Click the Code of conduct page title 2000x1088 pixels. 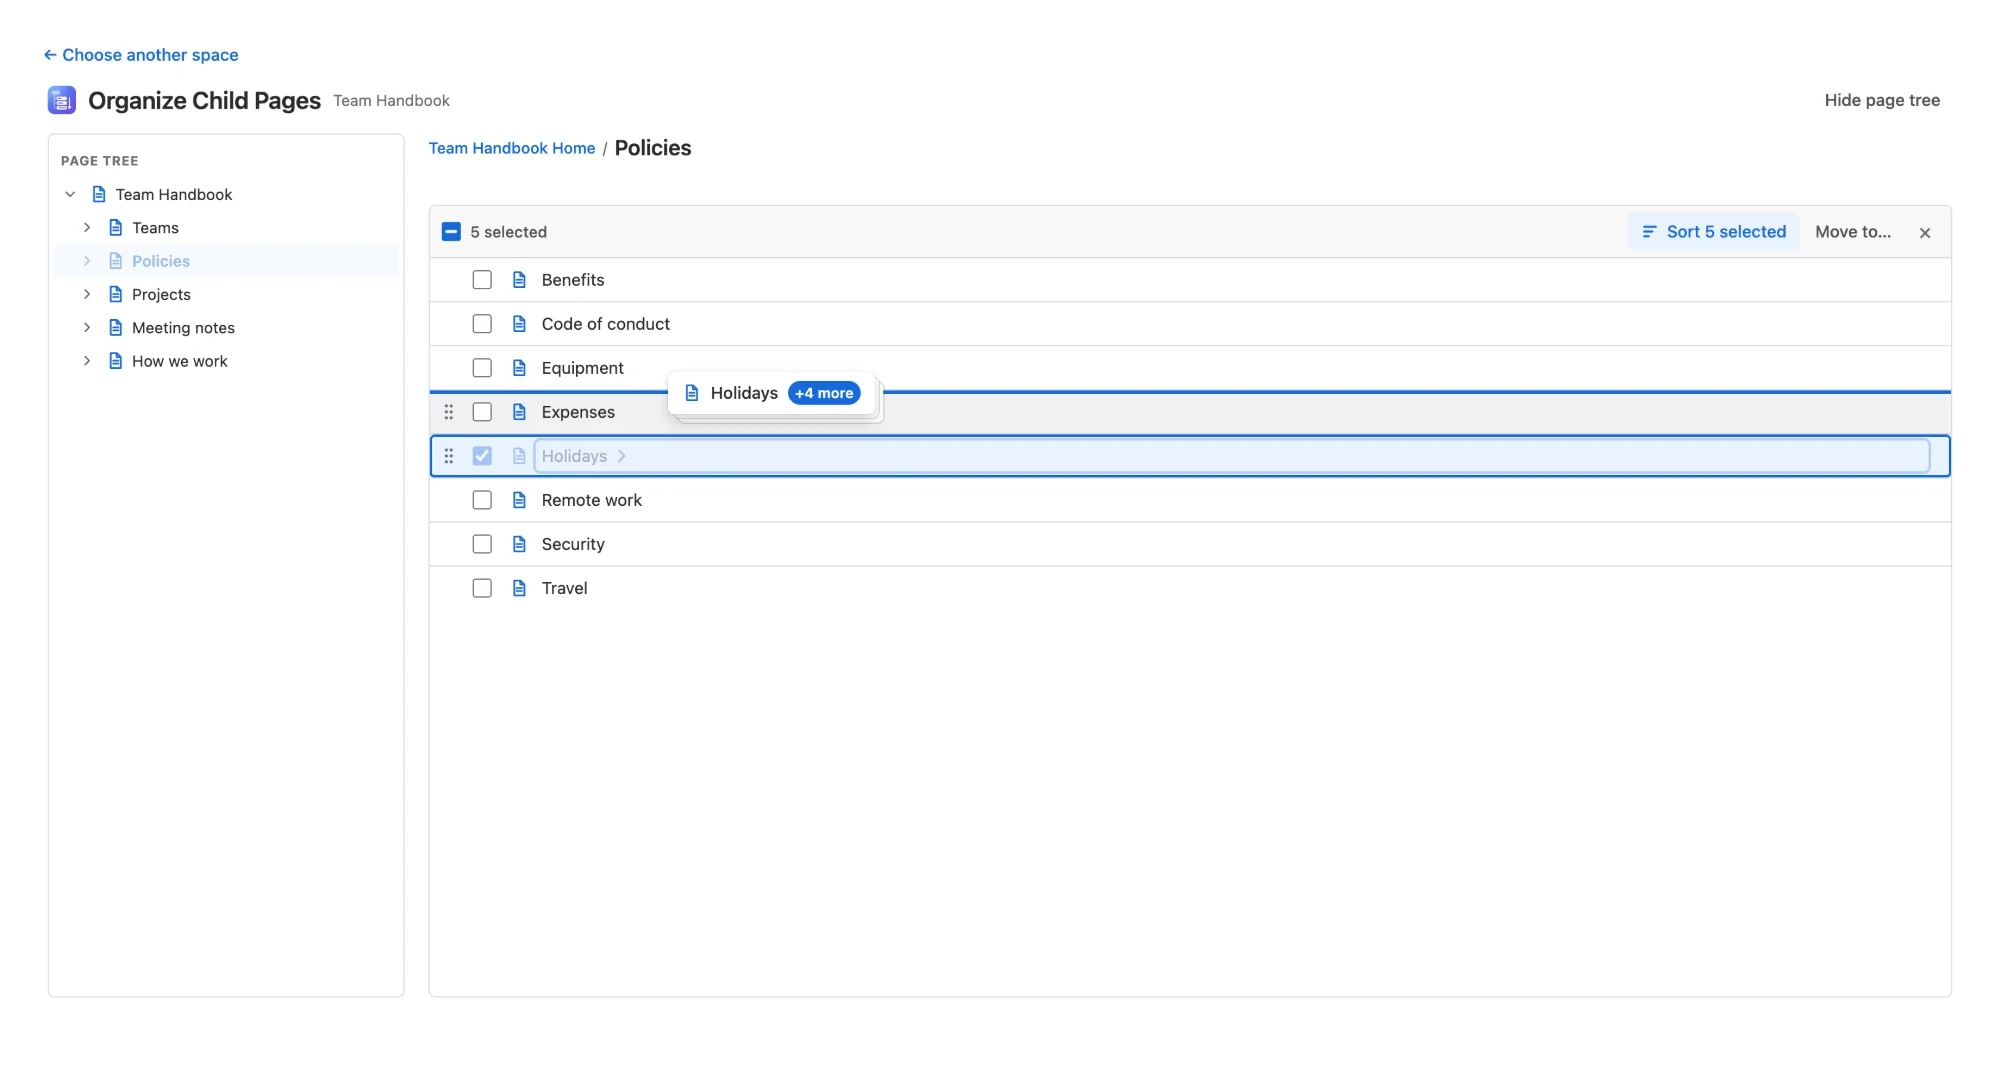(606, 324)
